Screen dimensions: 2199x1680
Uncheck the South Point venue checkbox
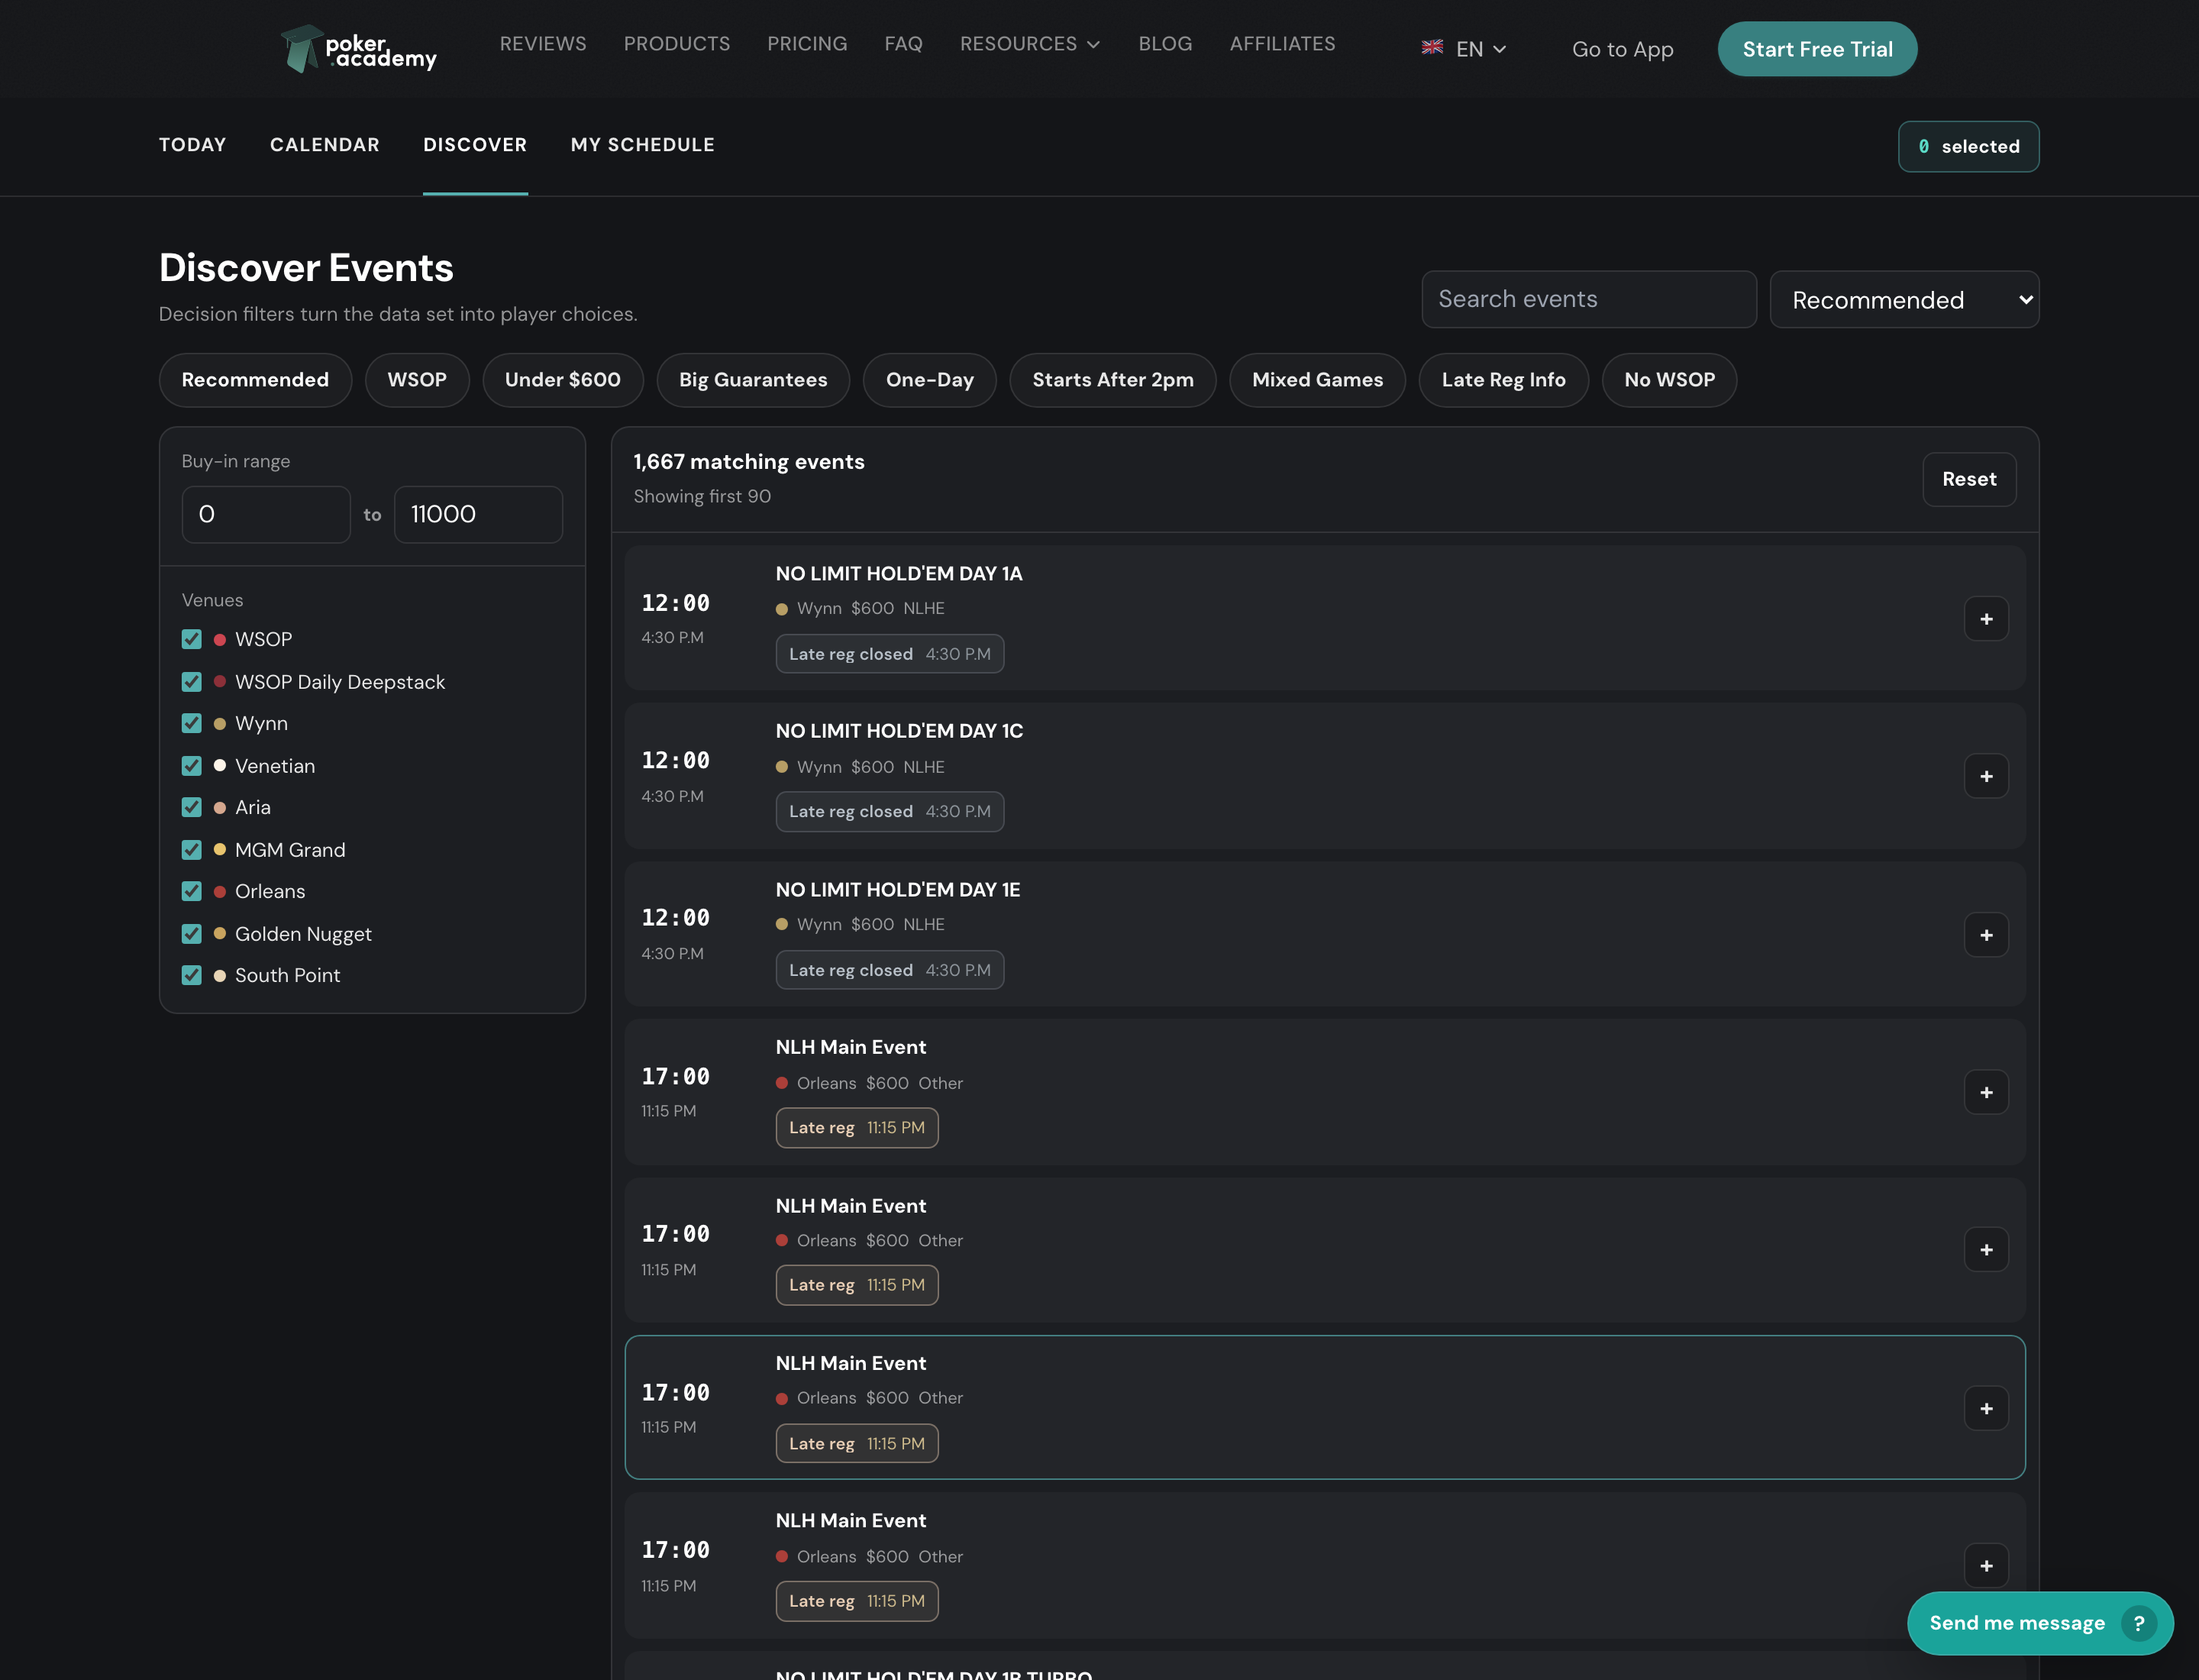pos(192,975)
